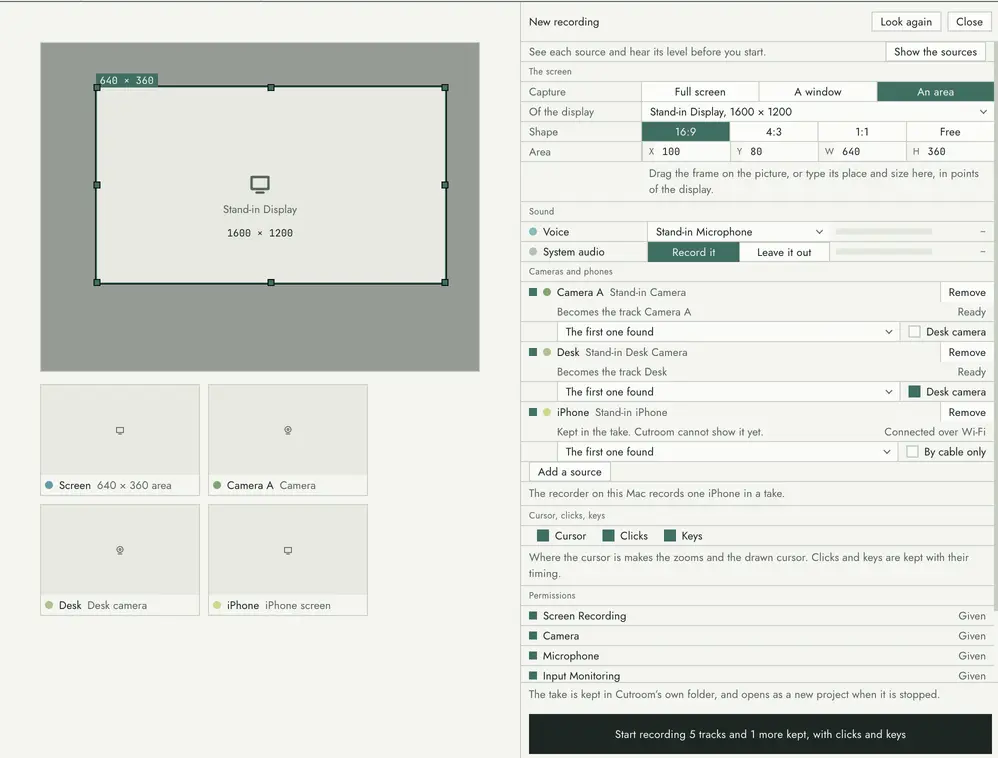Click the left-middle handle of the capture frame
Viewport: 998px width, 758px height.
(x=97, y=185)
